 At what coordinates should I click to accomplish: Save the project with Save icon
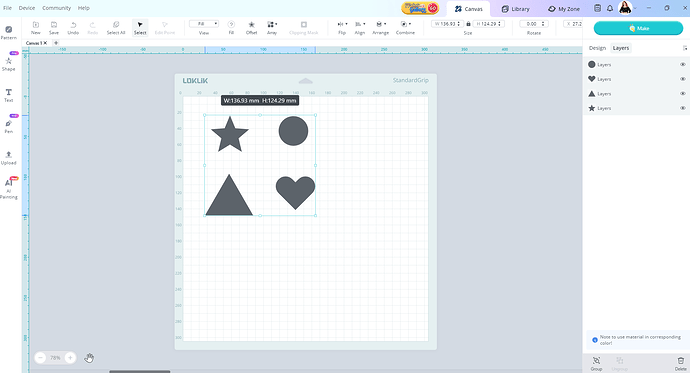[x=54, y=28]
